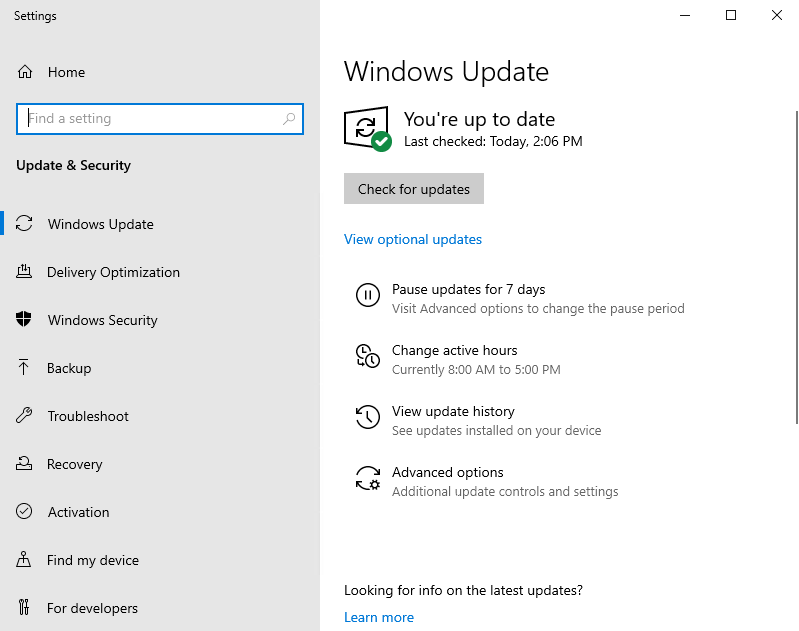The image size is (799, 631).
Task: Click the Update & Security heading
Action: (73, 165)
